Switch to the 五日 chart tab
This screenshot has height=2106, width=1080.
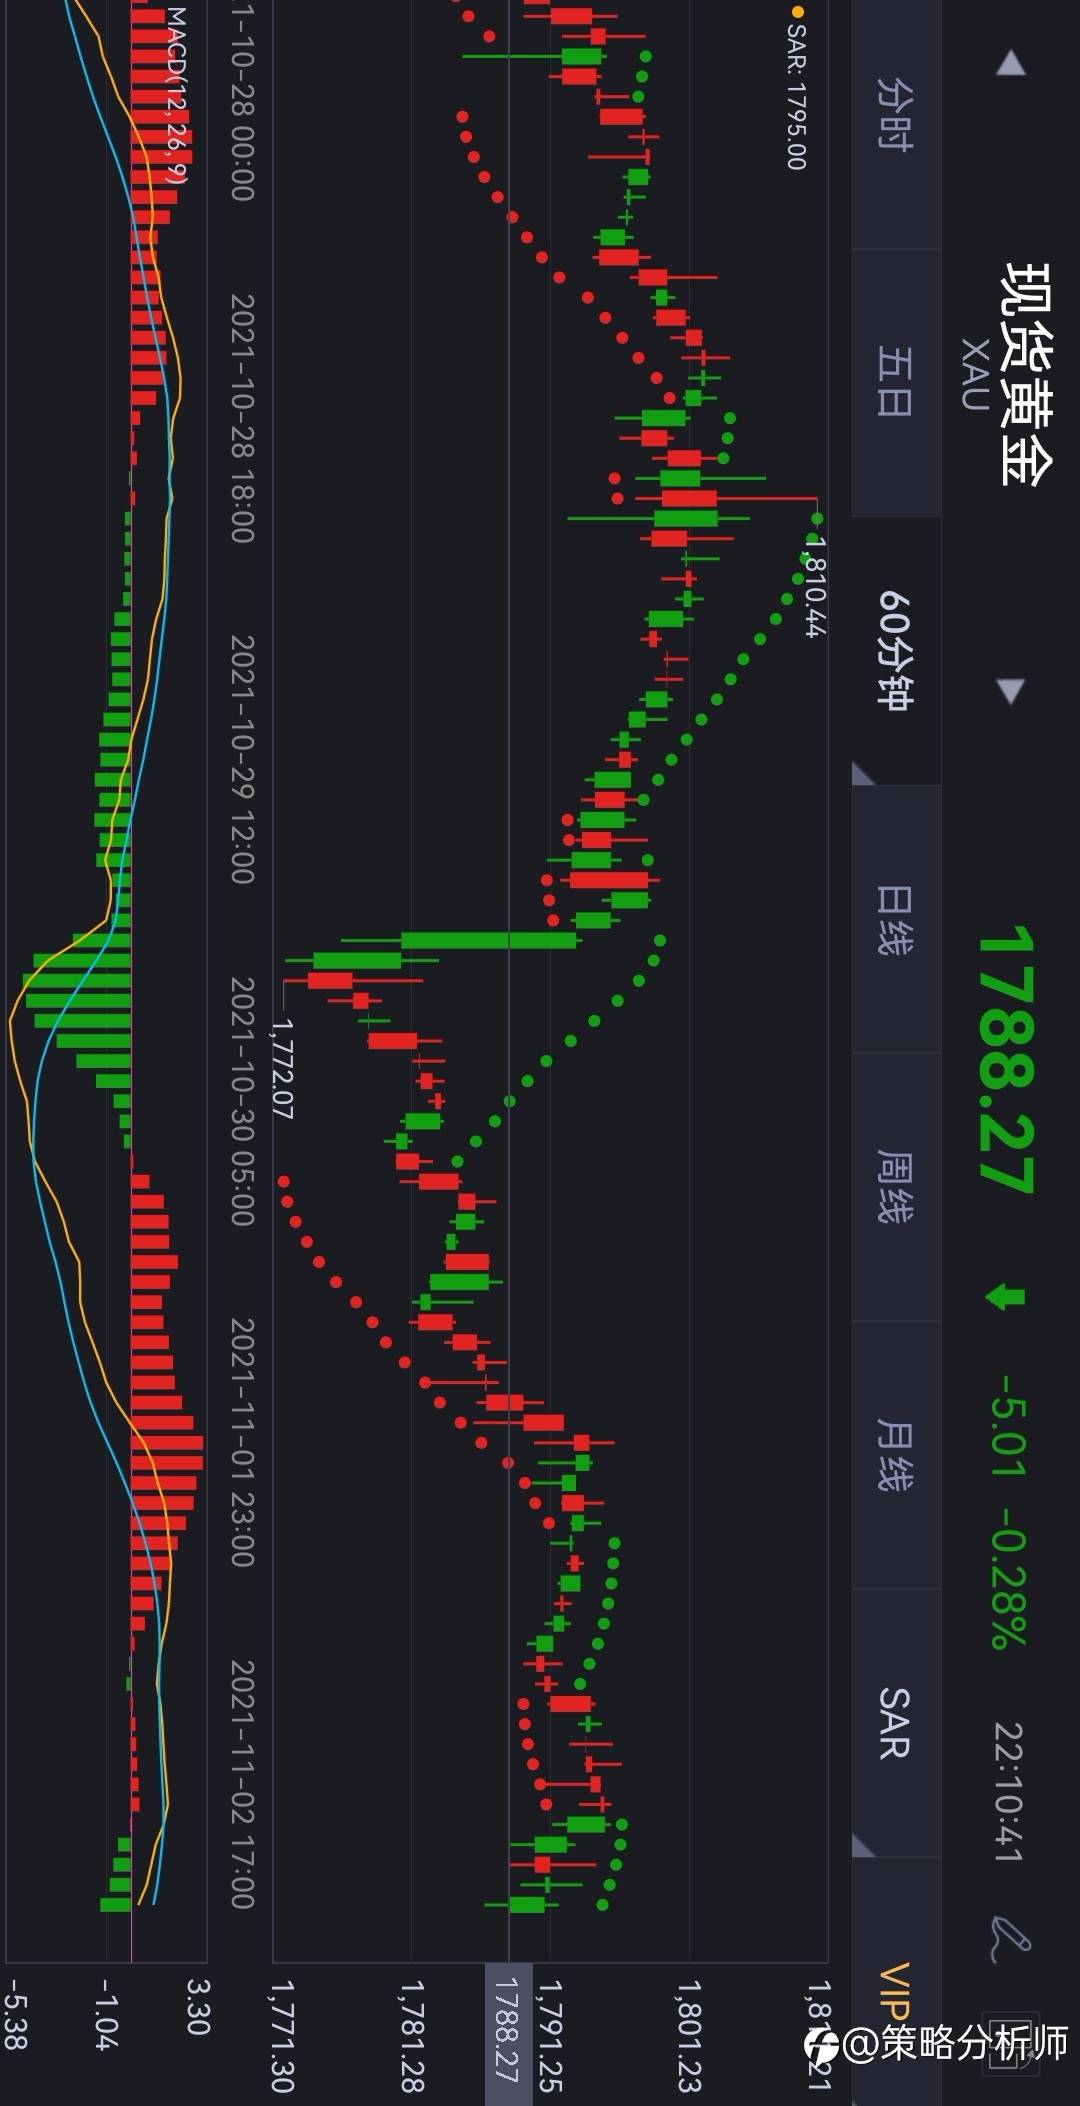pyautogui.click(x=895, y=382)
